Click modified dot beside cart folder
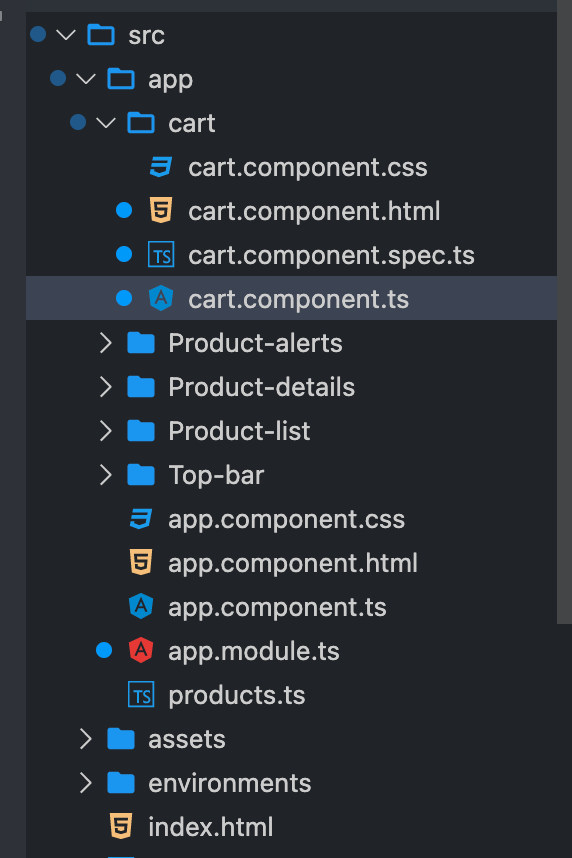The width and height of the screenshot is (572, 858). pyautogui.click(x=78, y=122)
